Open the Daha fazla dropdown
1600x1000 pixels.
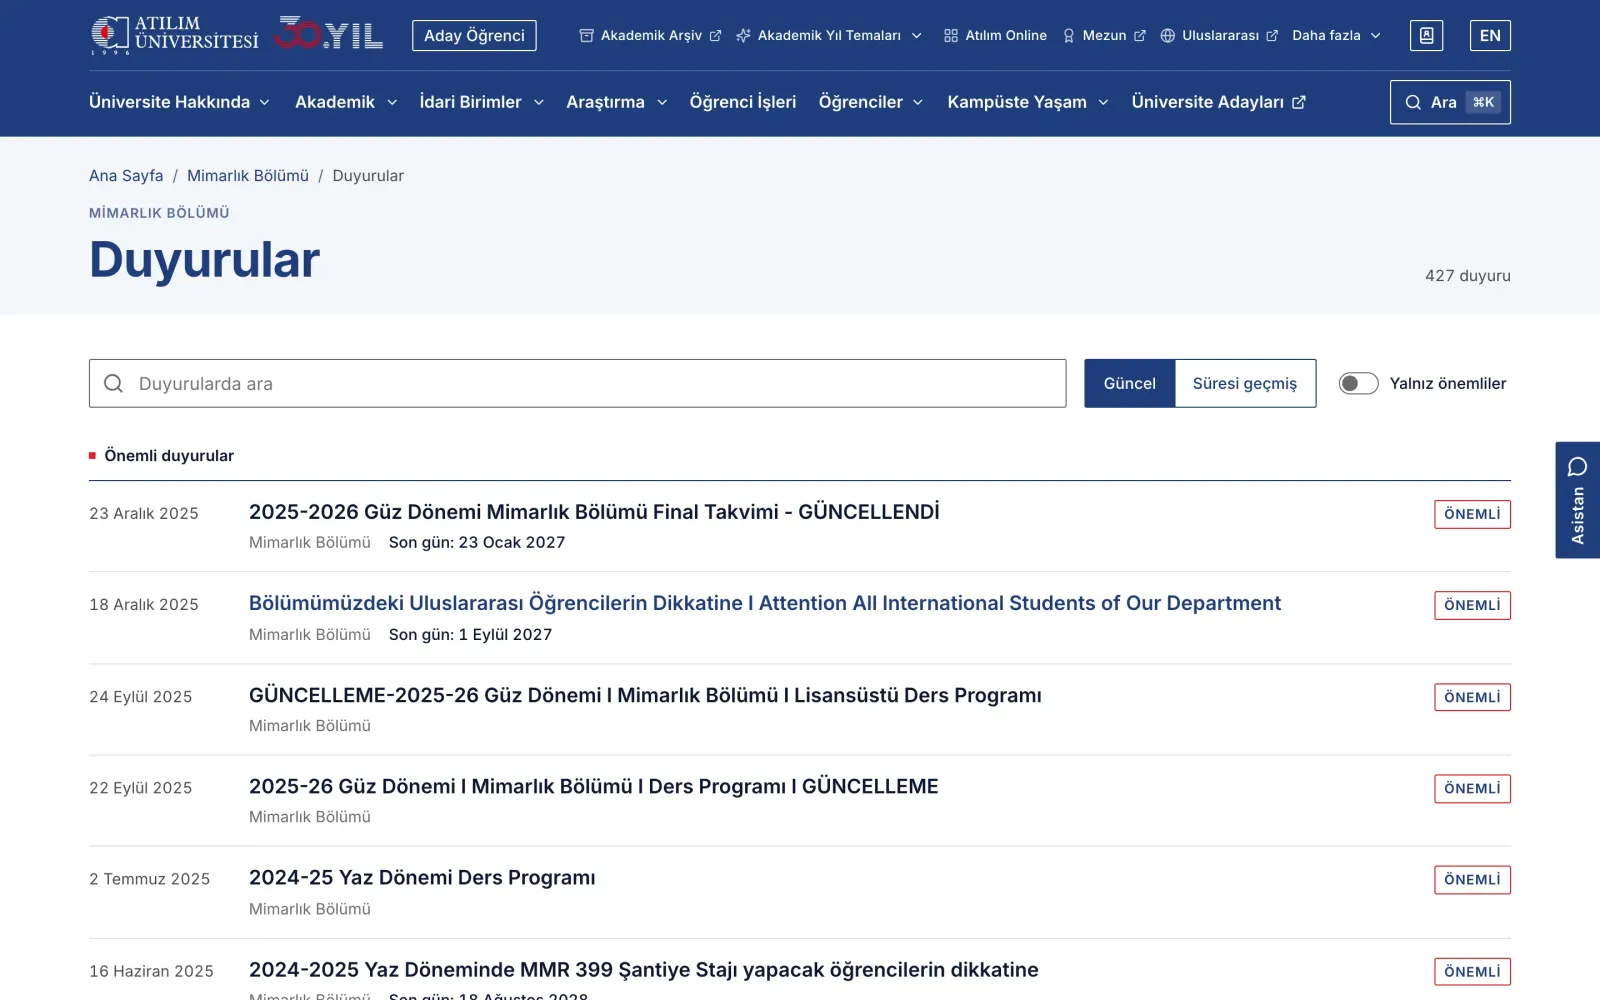pos(1336,36)
